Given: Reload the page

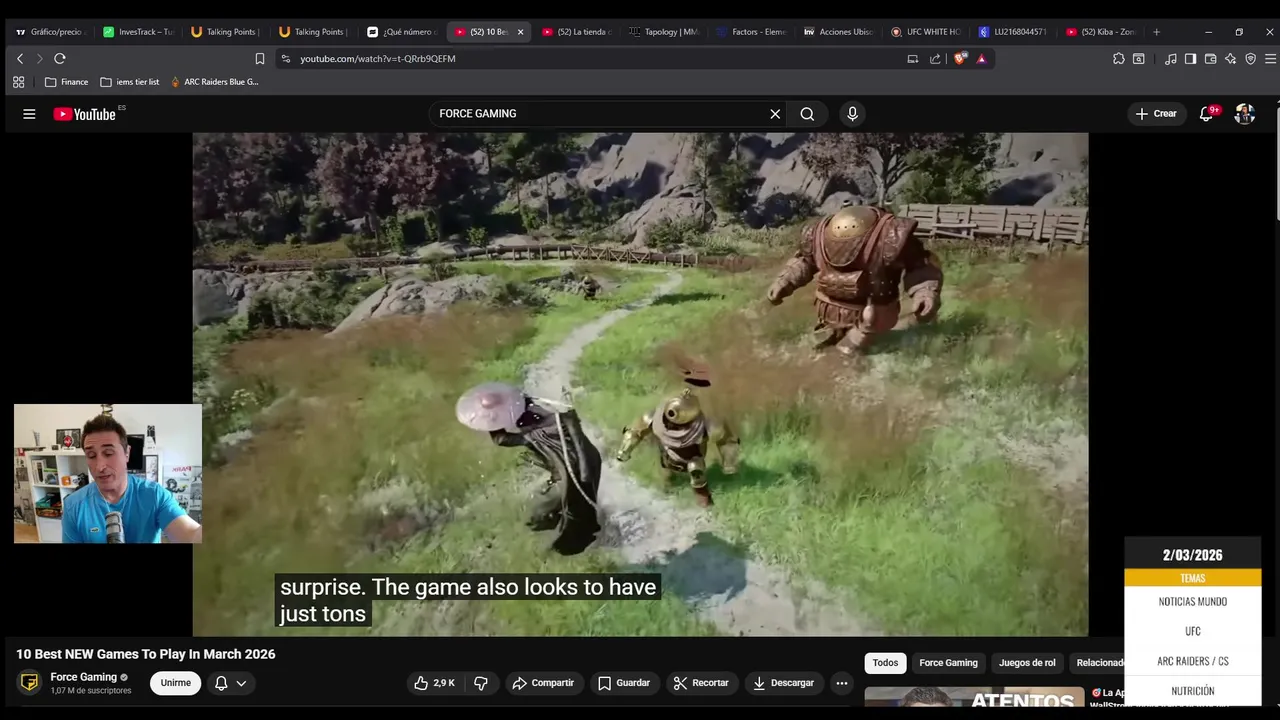Looking at the screenshot, I should point(60,59).
